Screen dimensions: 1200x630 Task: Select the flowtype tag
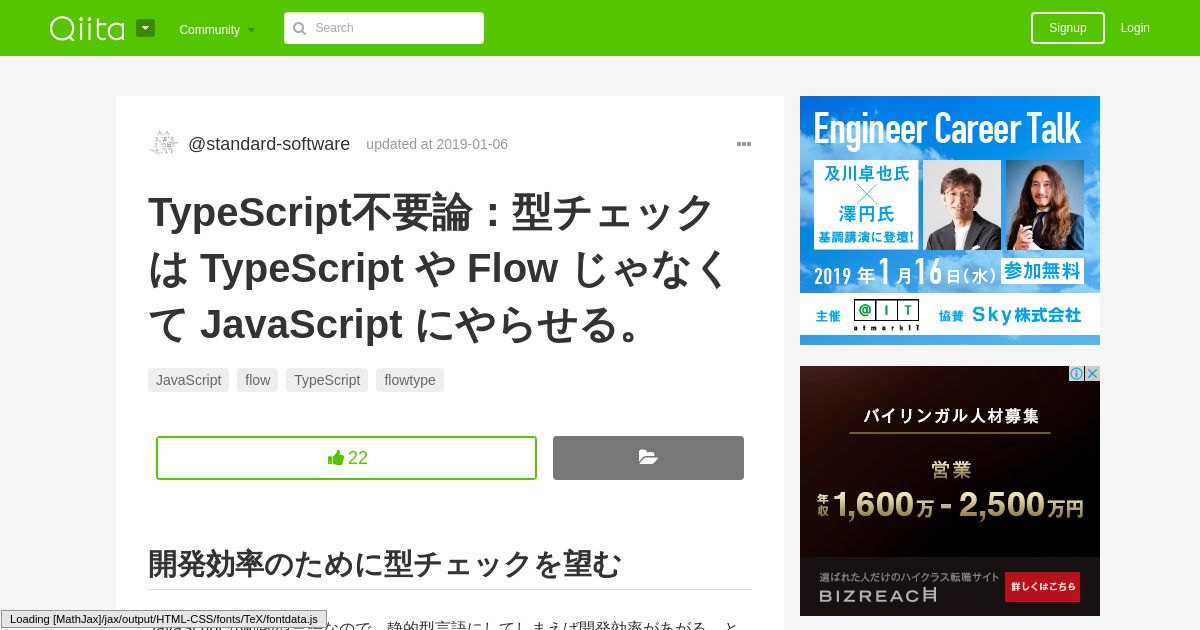(410, 380)
